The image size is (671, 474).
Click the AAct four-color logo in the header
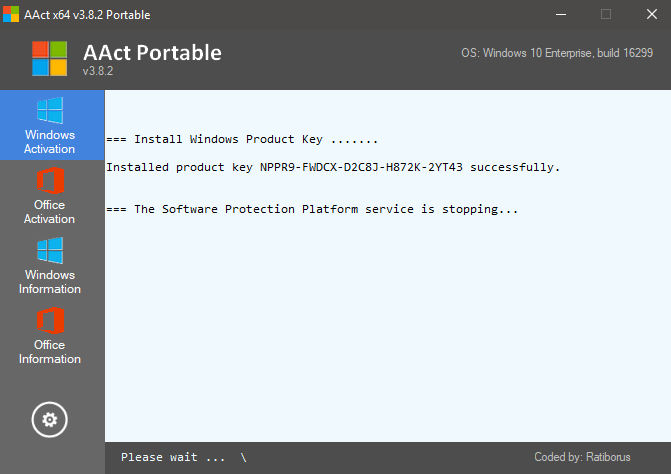tap(49, 59)
